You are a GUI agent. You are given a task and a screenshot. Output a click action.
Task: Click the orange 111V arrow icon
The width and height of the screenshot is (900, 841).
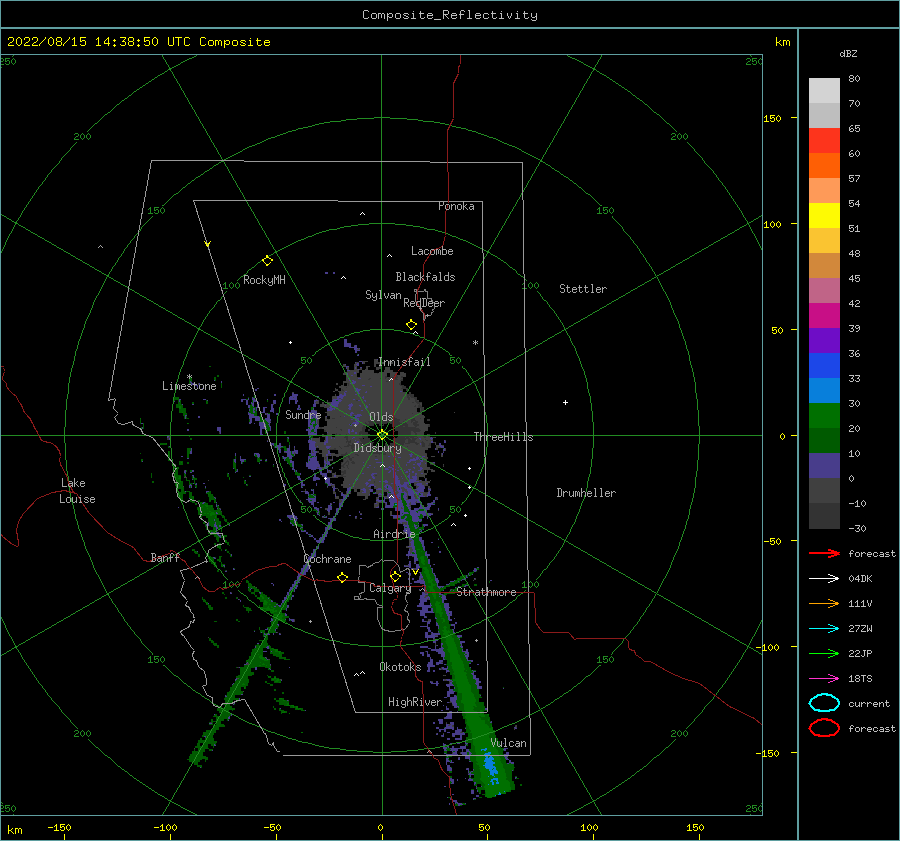(x=824, y=603)
